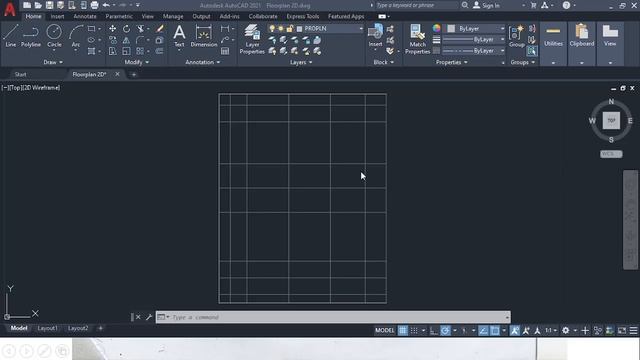Expand the Layers panel
Image resolution: width=640 pixels, height=360 pixels.
click(x=301, y=62)
